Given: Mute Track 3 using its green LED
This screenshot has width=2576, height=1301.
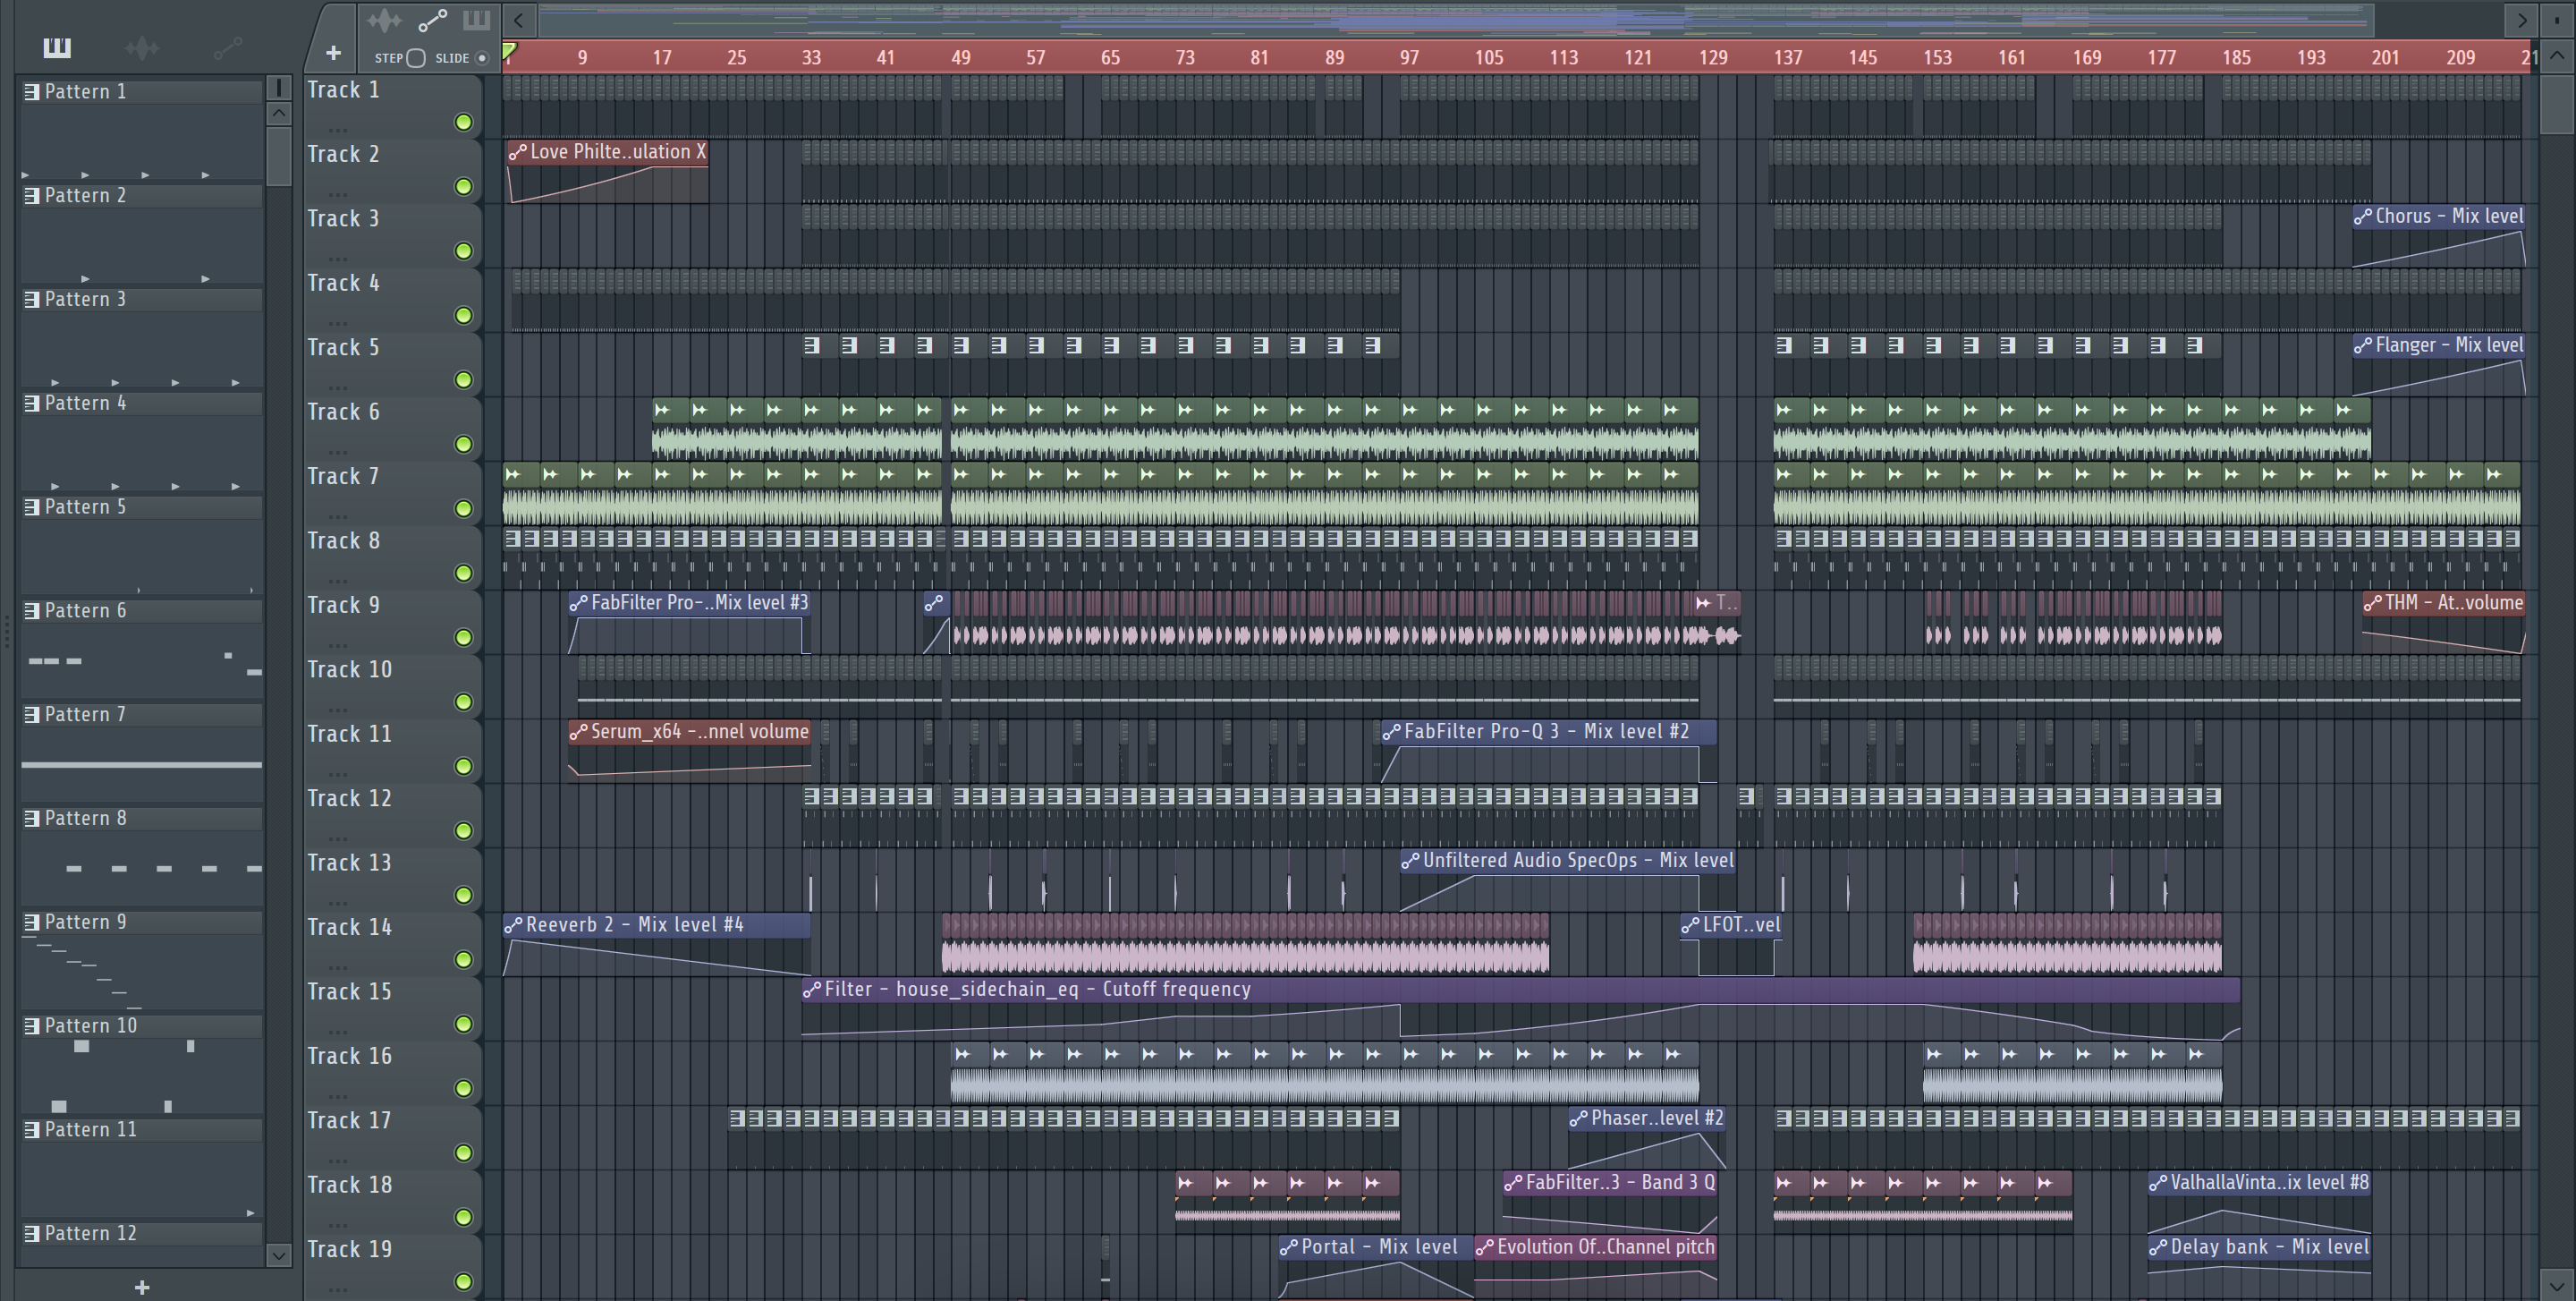Looking at the screenshot, I should coord(463,251).
